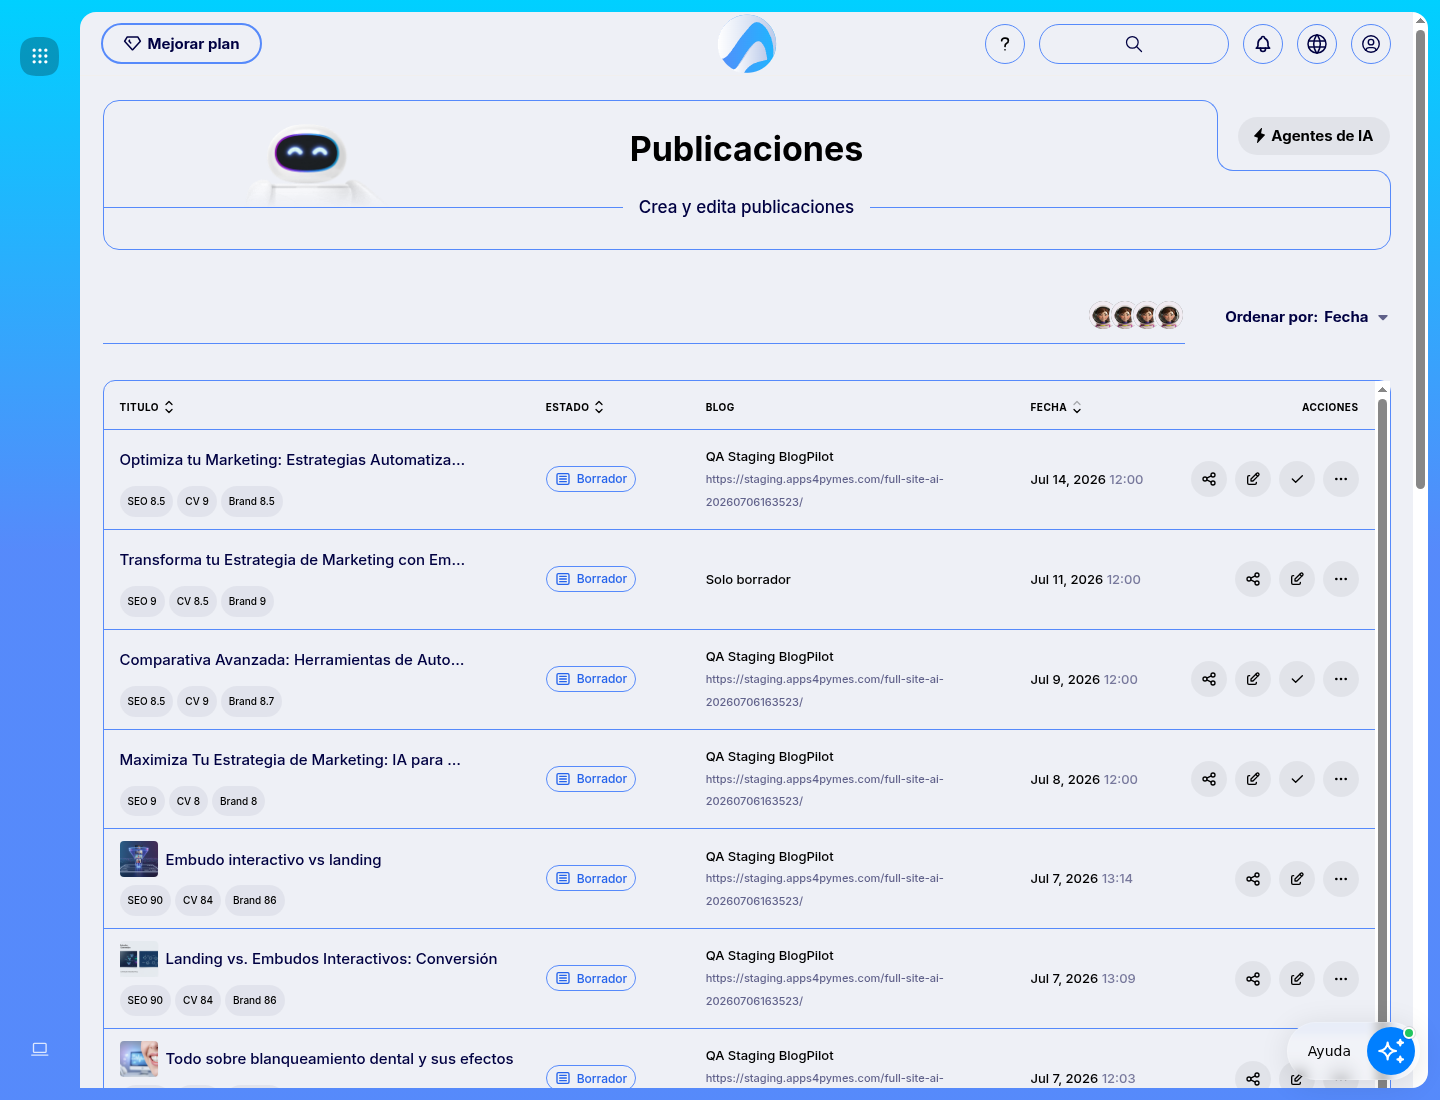Click Borrador status of Embudo interactivo vs landing
1440x1100 pixels.
tap(591, 878)
